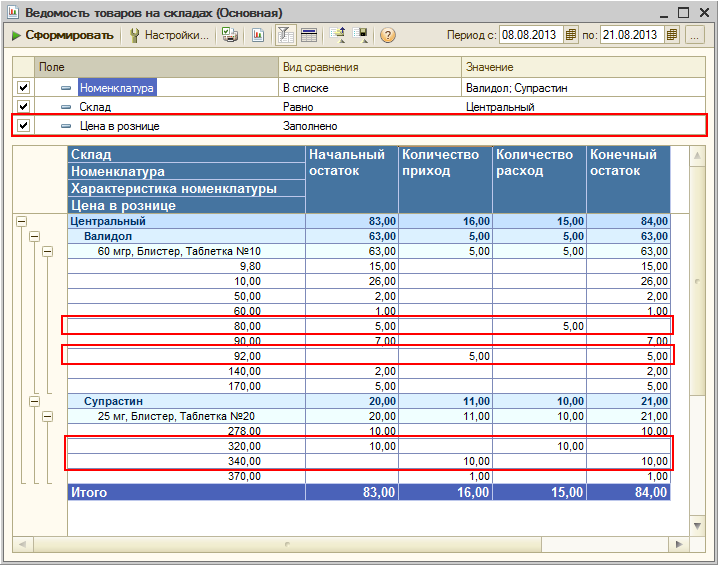Click the Сформировать button to generate report
The image size is (718, 565).
click(x=62, y=35)
